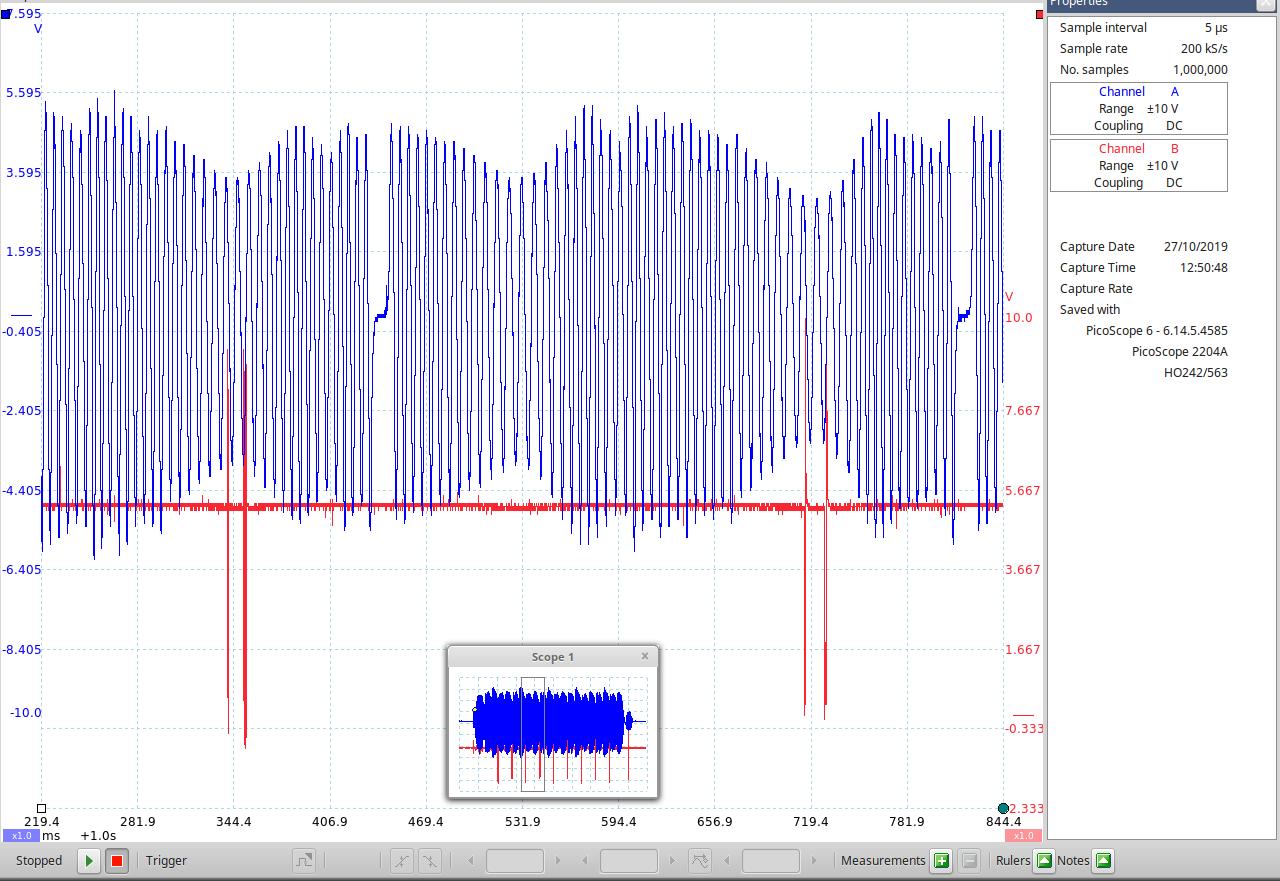This screenshot has width=1280, height=881.
Task: Select the Channel B properties box
Action: [x=1138, y=165]
